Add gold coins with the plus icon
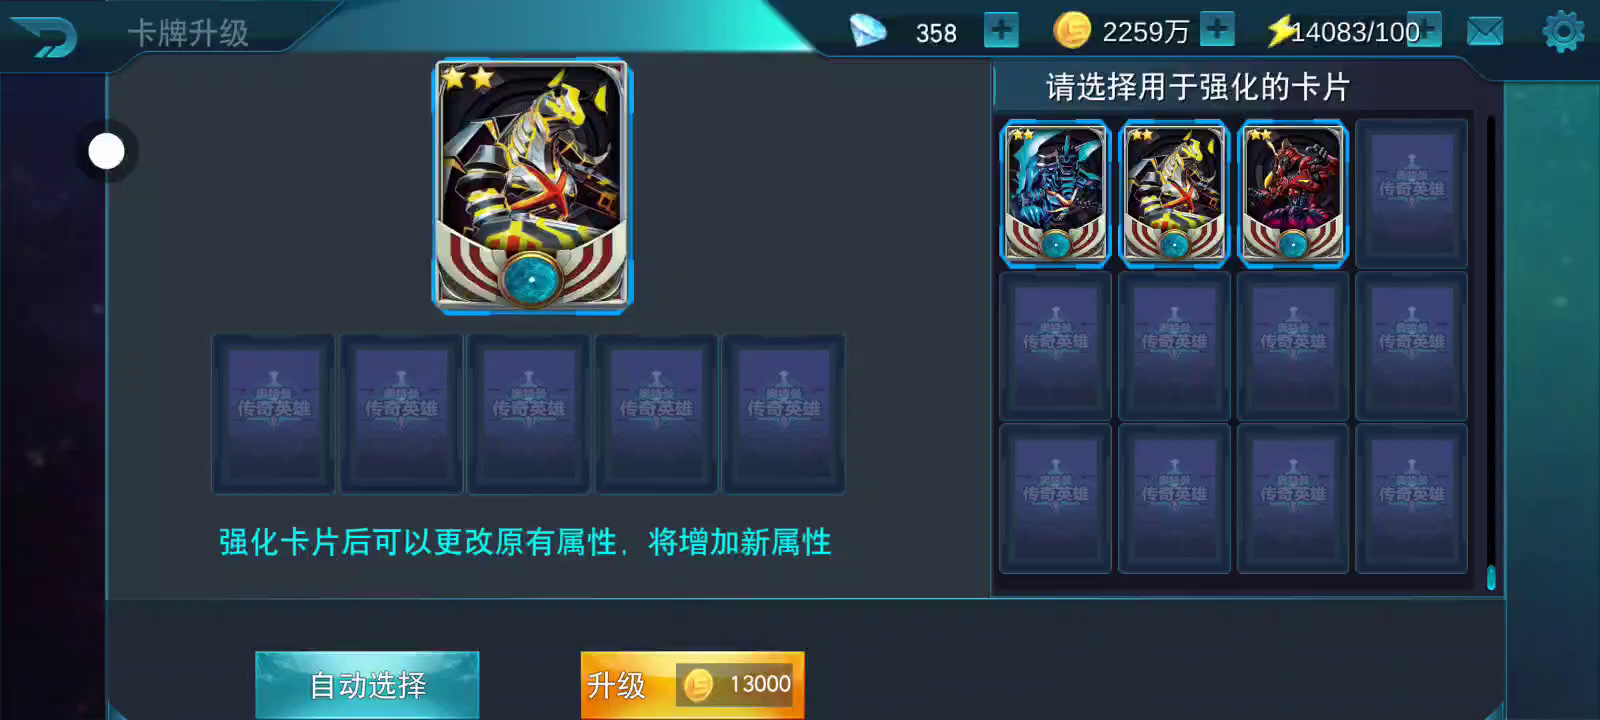Screen dimensions: 1600x720 1217,30
